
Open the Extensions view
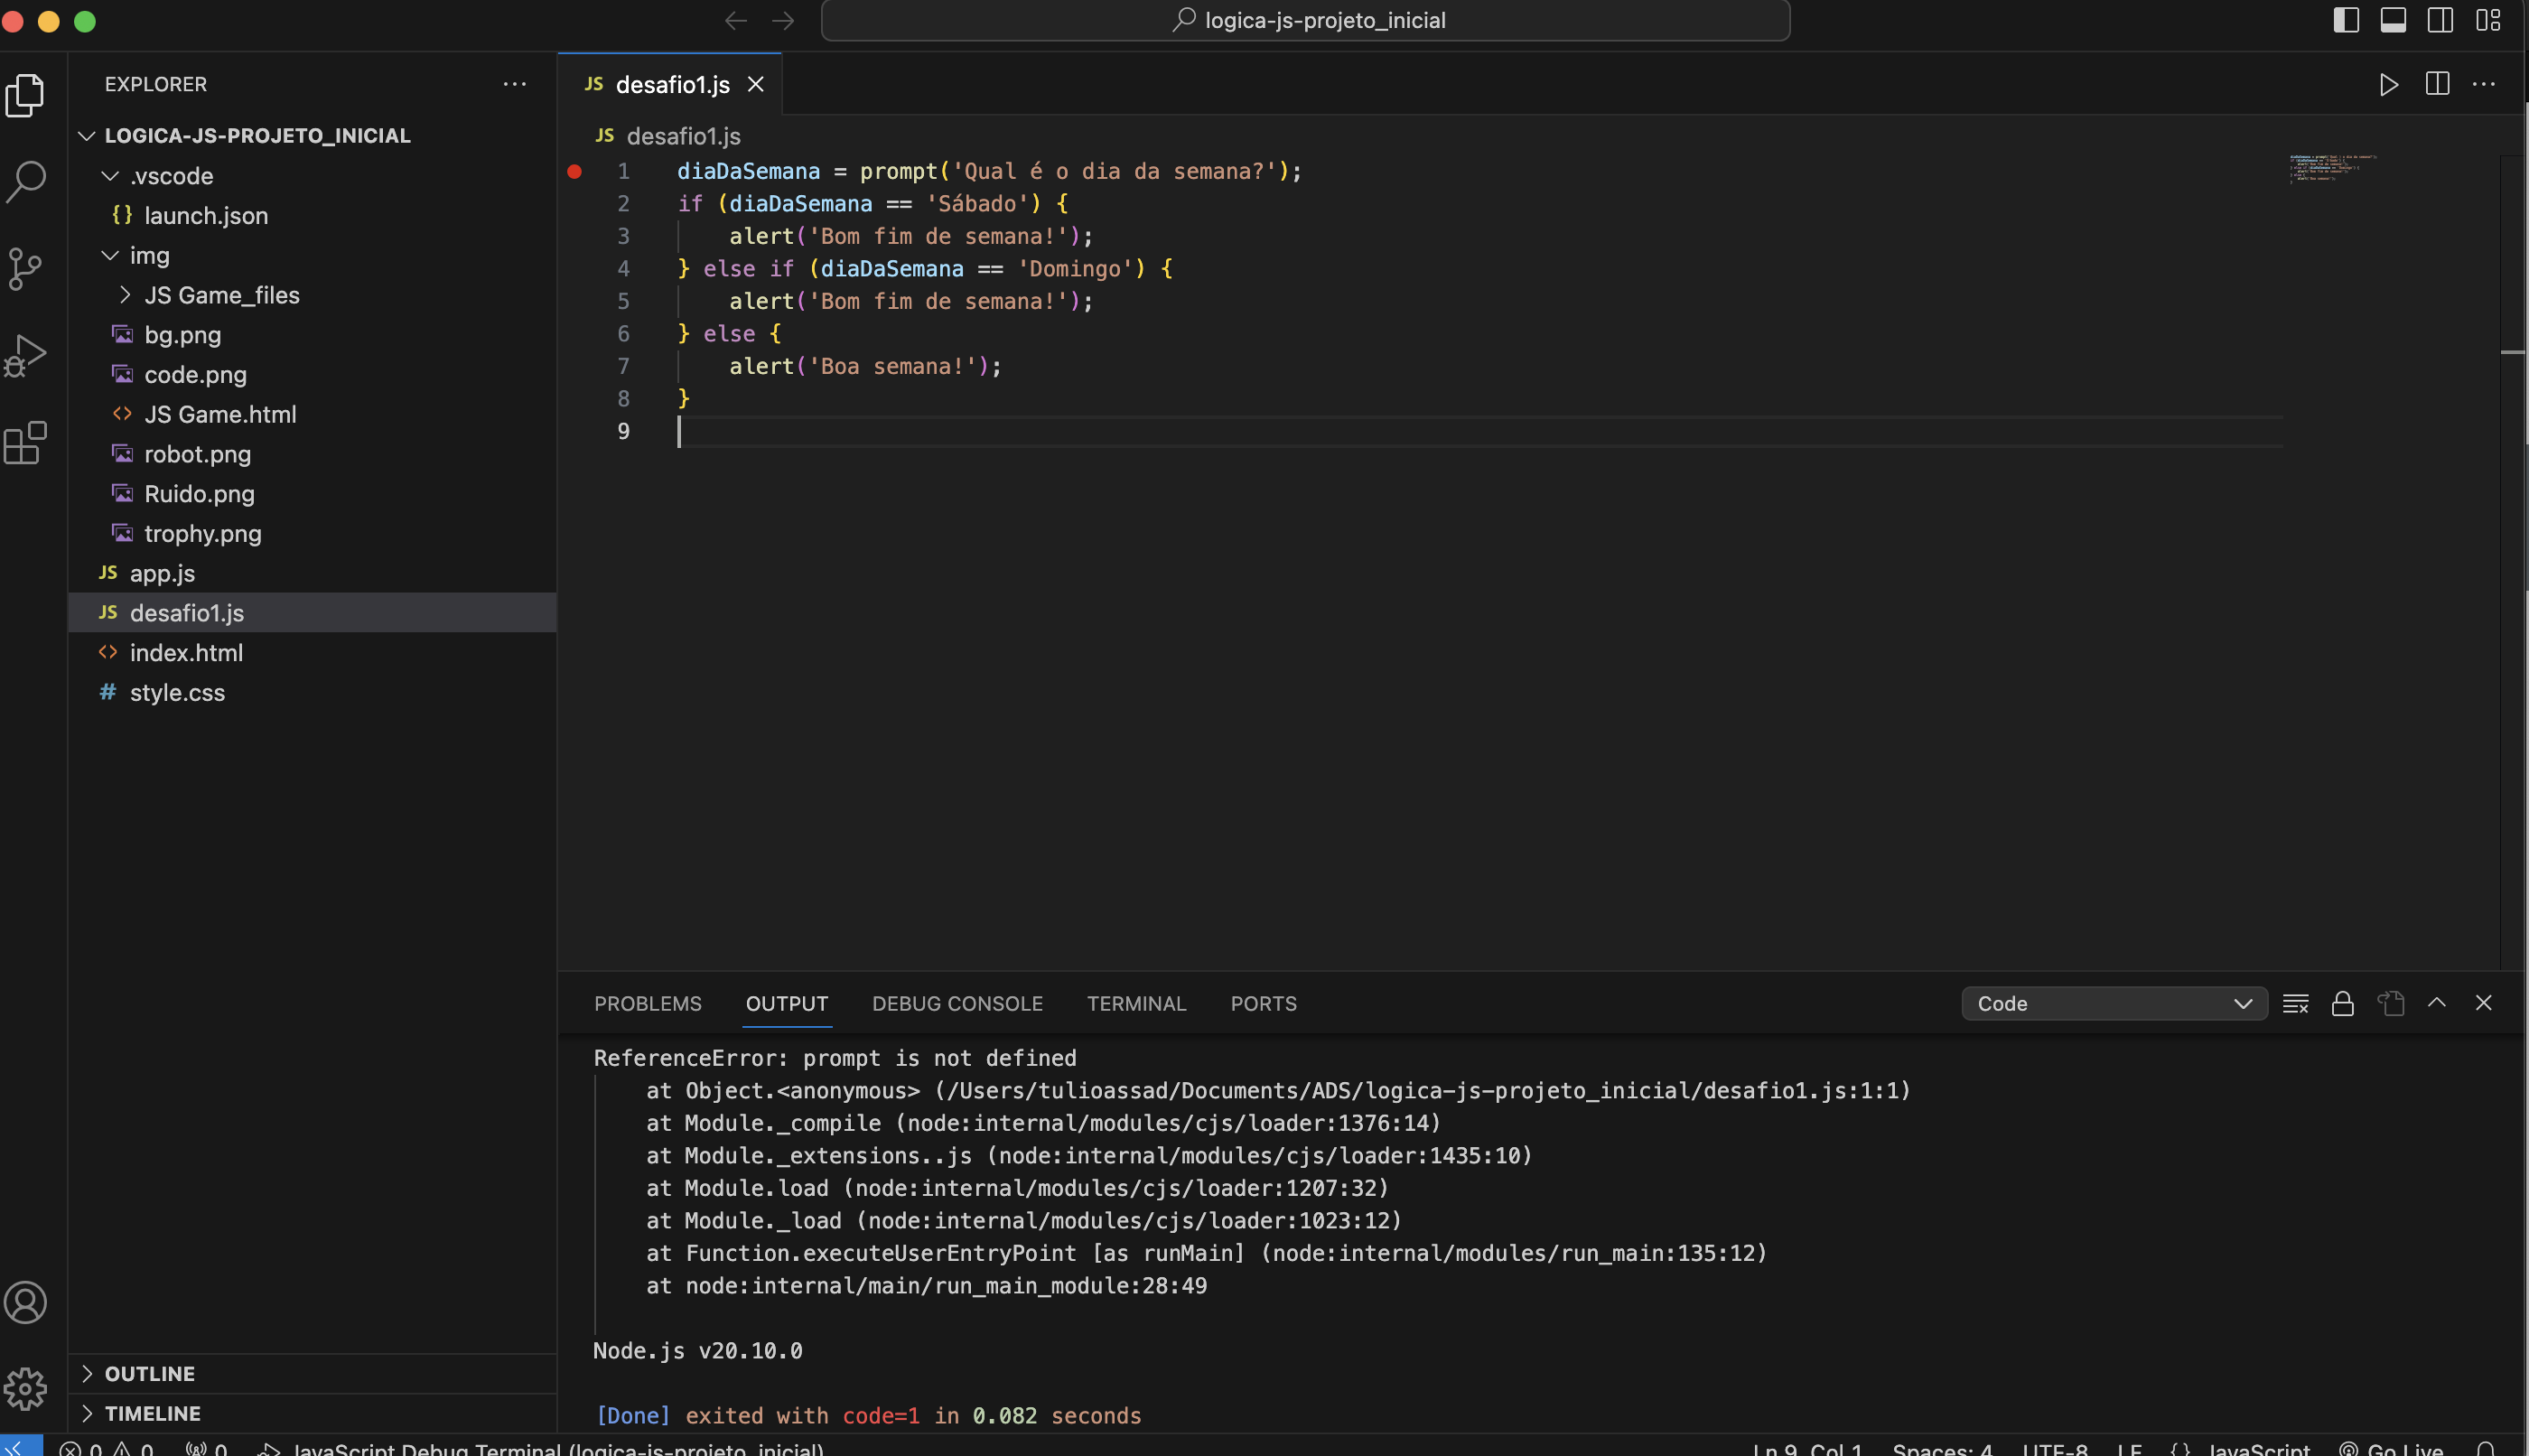tap(26, 442)
